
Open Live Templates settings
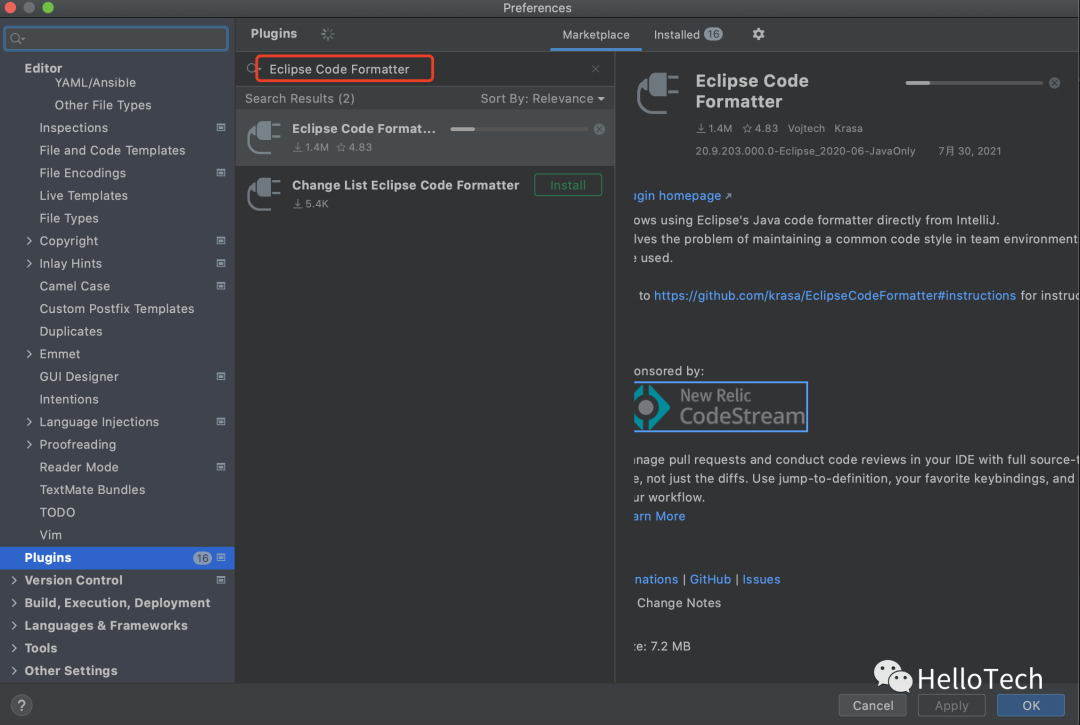[83, 196]
